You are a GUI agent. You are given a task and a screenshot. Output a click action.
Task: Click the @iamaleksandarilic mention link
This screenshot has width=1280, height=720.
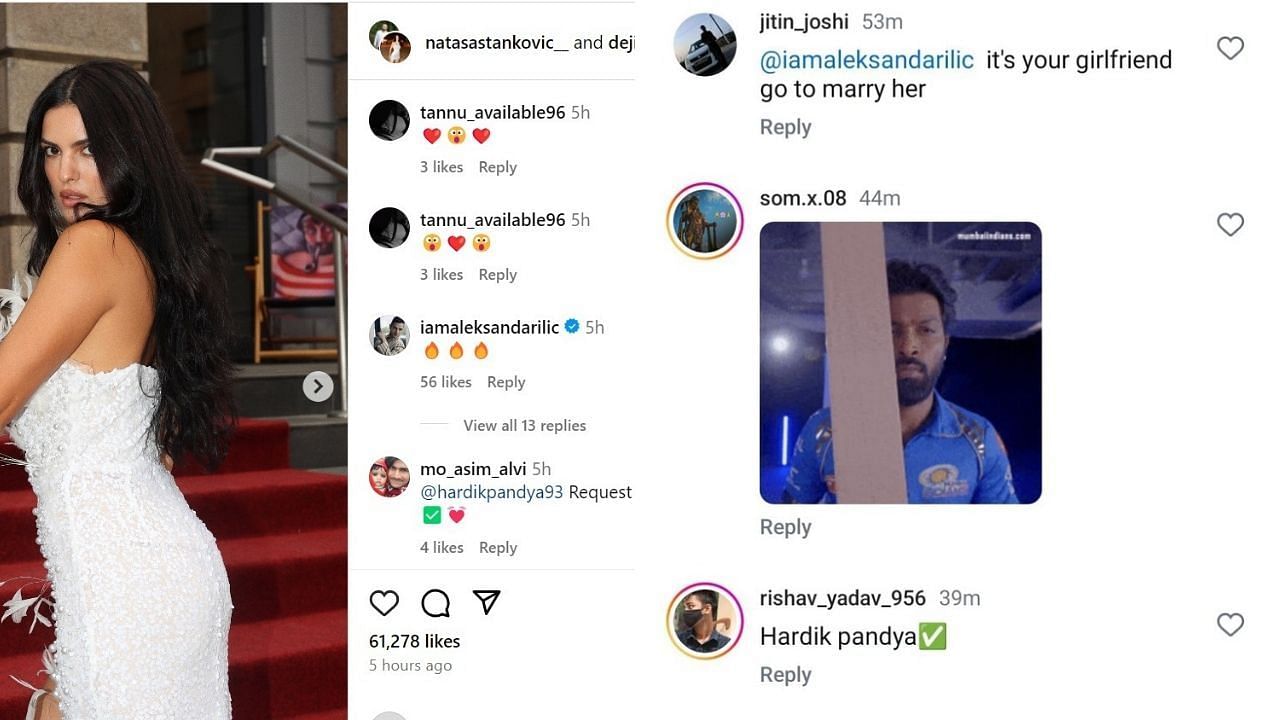(x=866, y=60)
